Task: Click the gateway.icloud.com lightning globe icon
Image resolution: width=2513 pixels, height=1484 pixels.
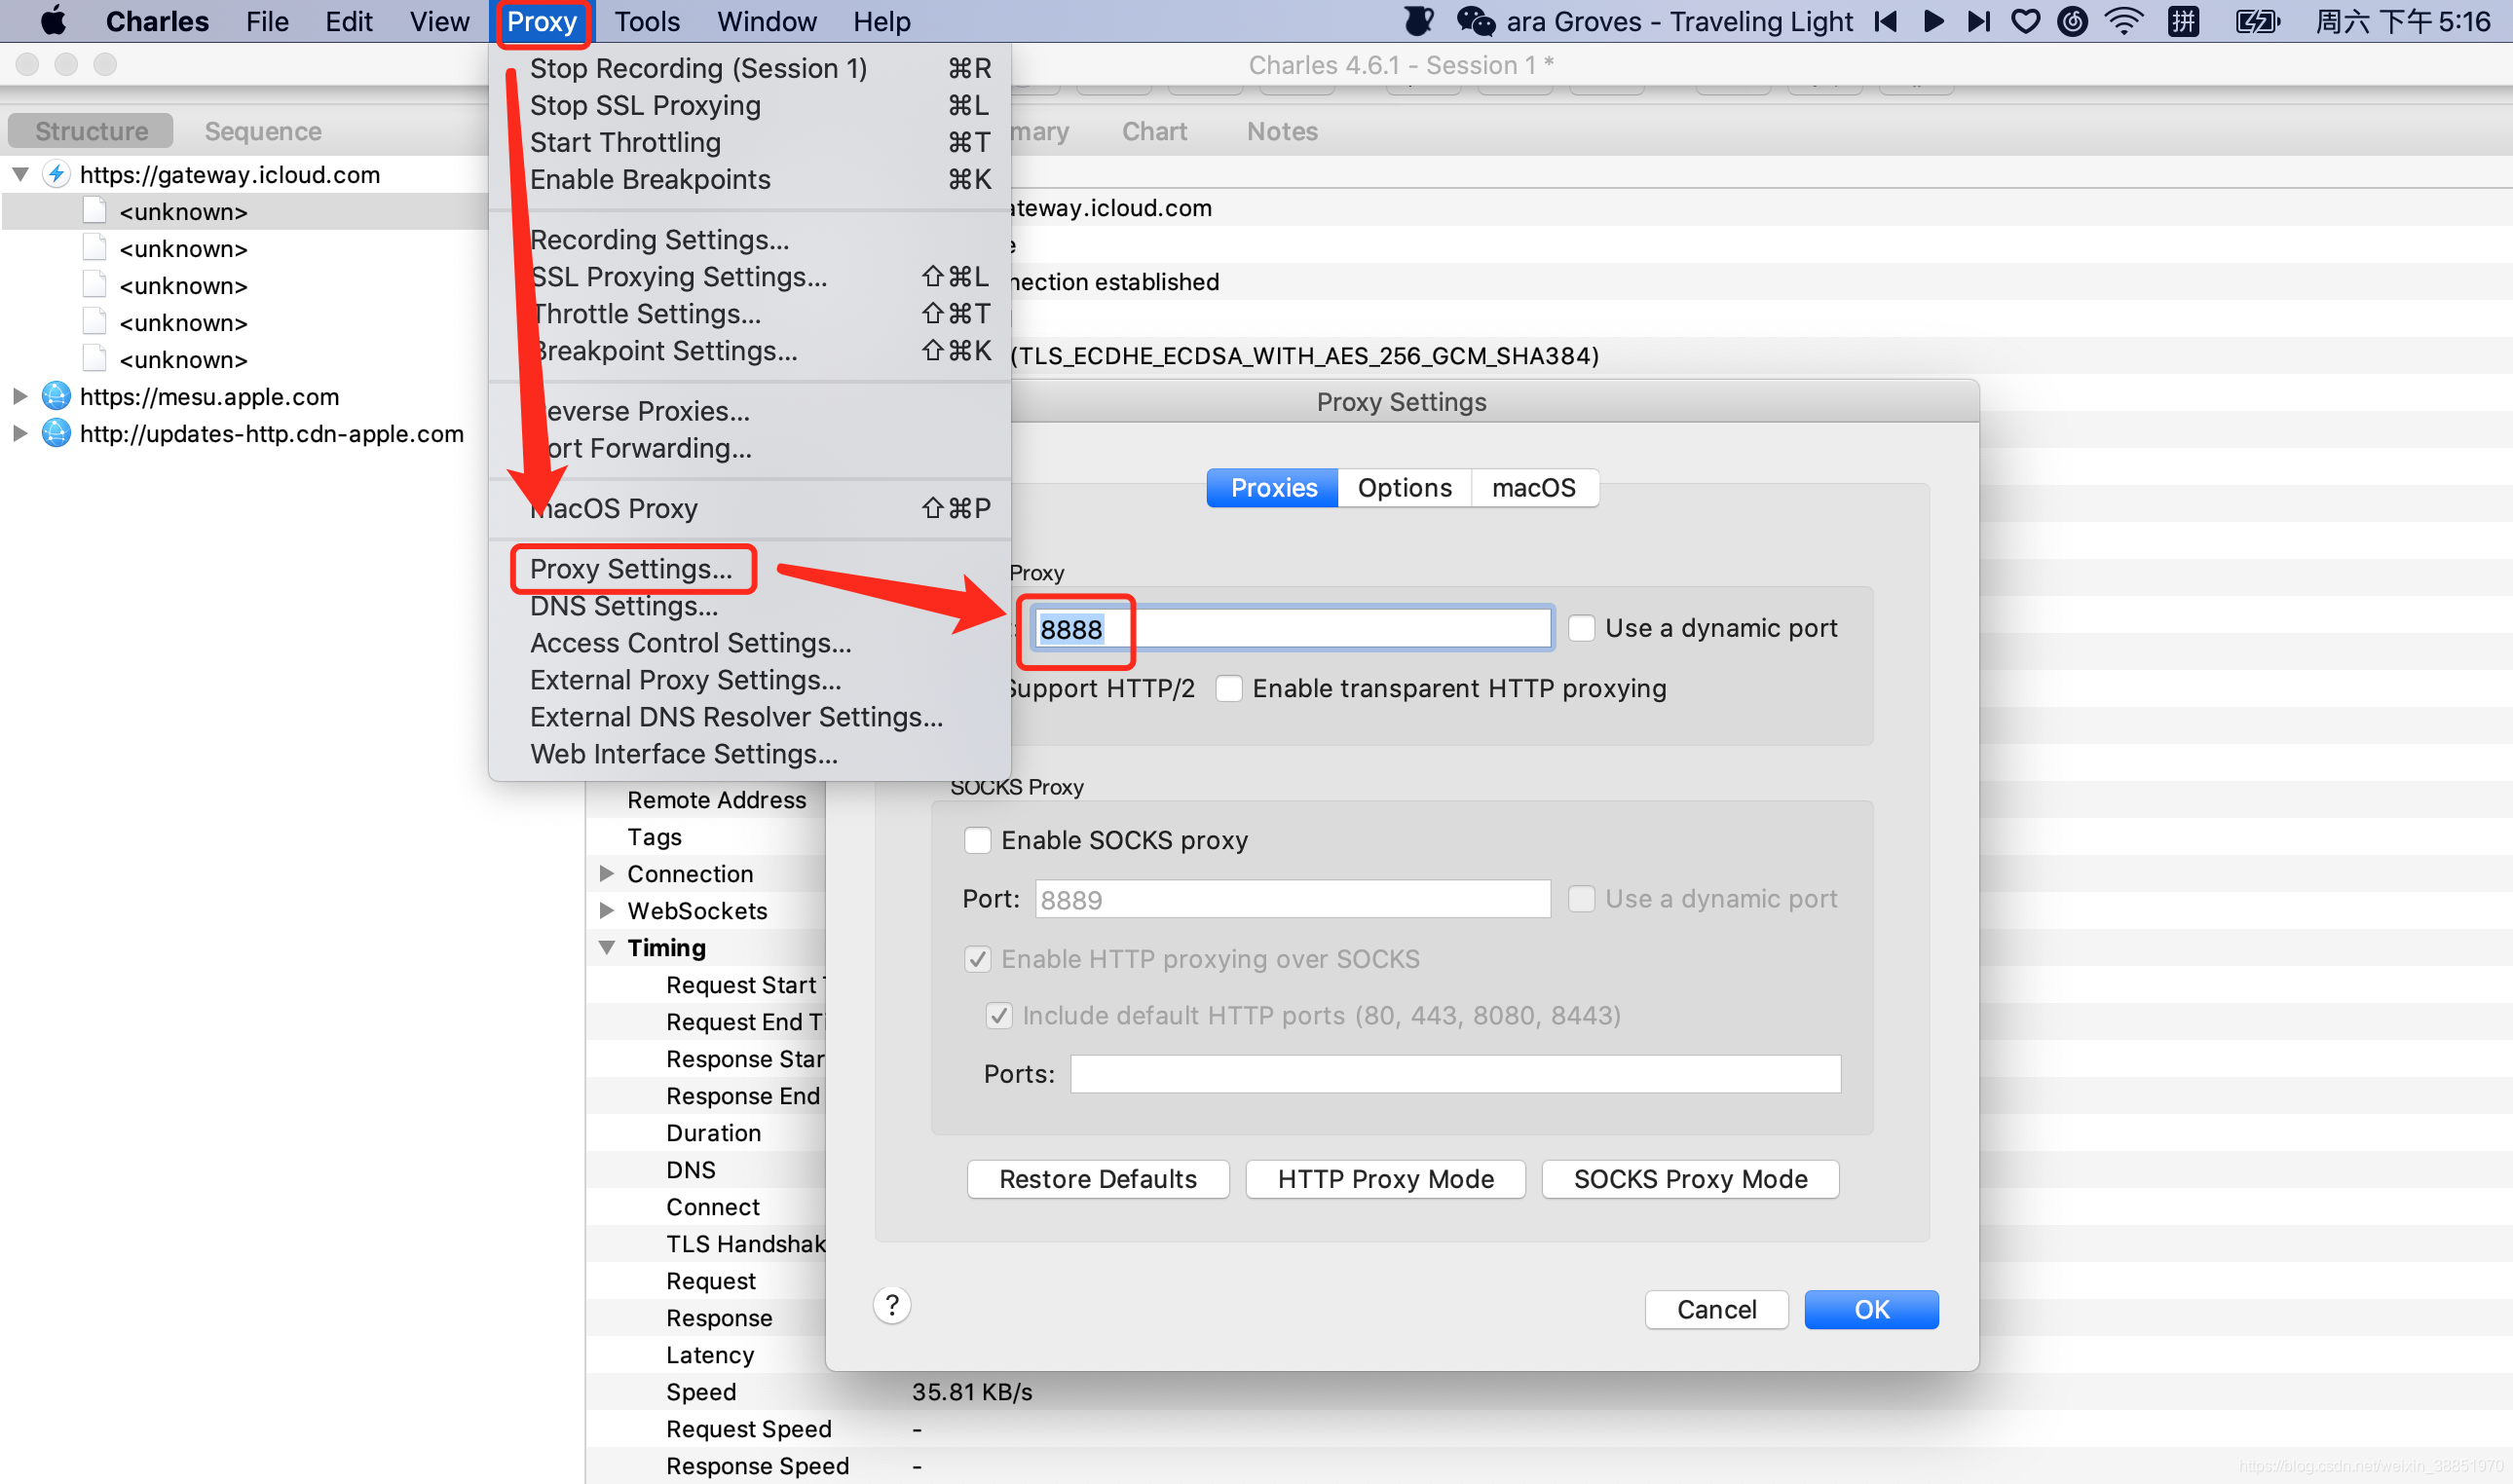Action: [x=56, y=174]
